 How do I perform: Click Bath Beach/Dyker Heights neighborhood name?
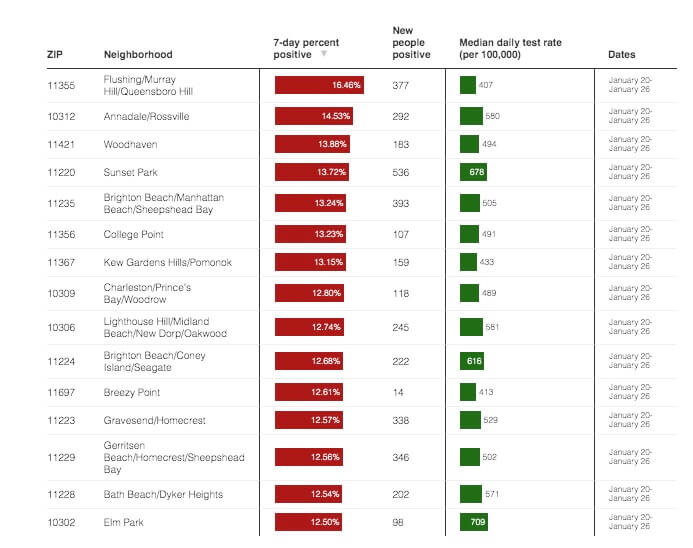tap(163, 495)
